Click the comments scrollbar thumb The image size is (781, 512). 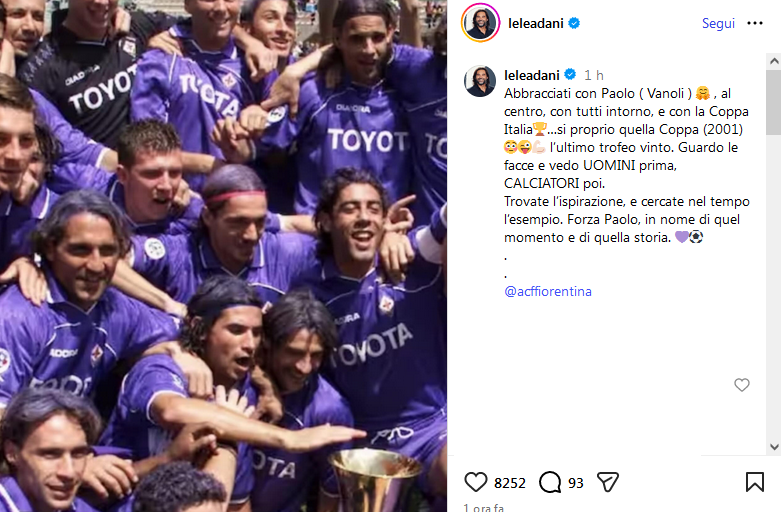pyautogui.click(x=774, y=102)
